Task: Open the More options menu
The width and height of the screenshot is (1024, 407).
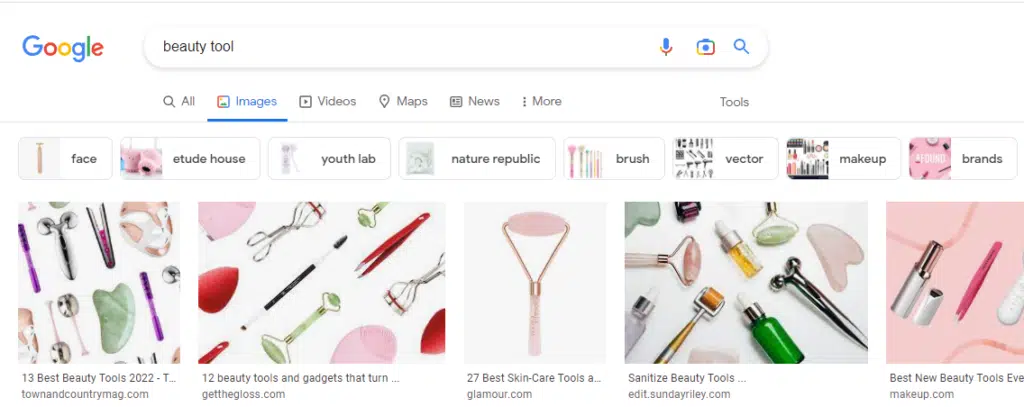Action: (541, 101)
